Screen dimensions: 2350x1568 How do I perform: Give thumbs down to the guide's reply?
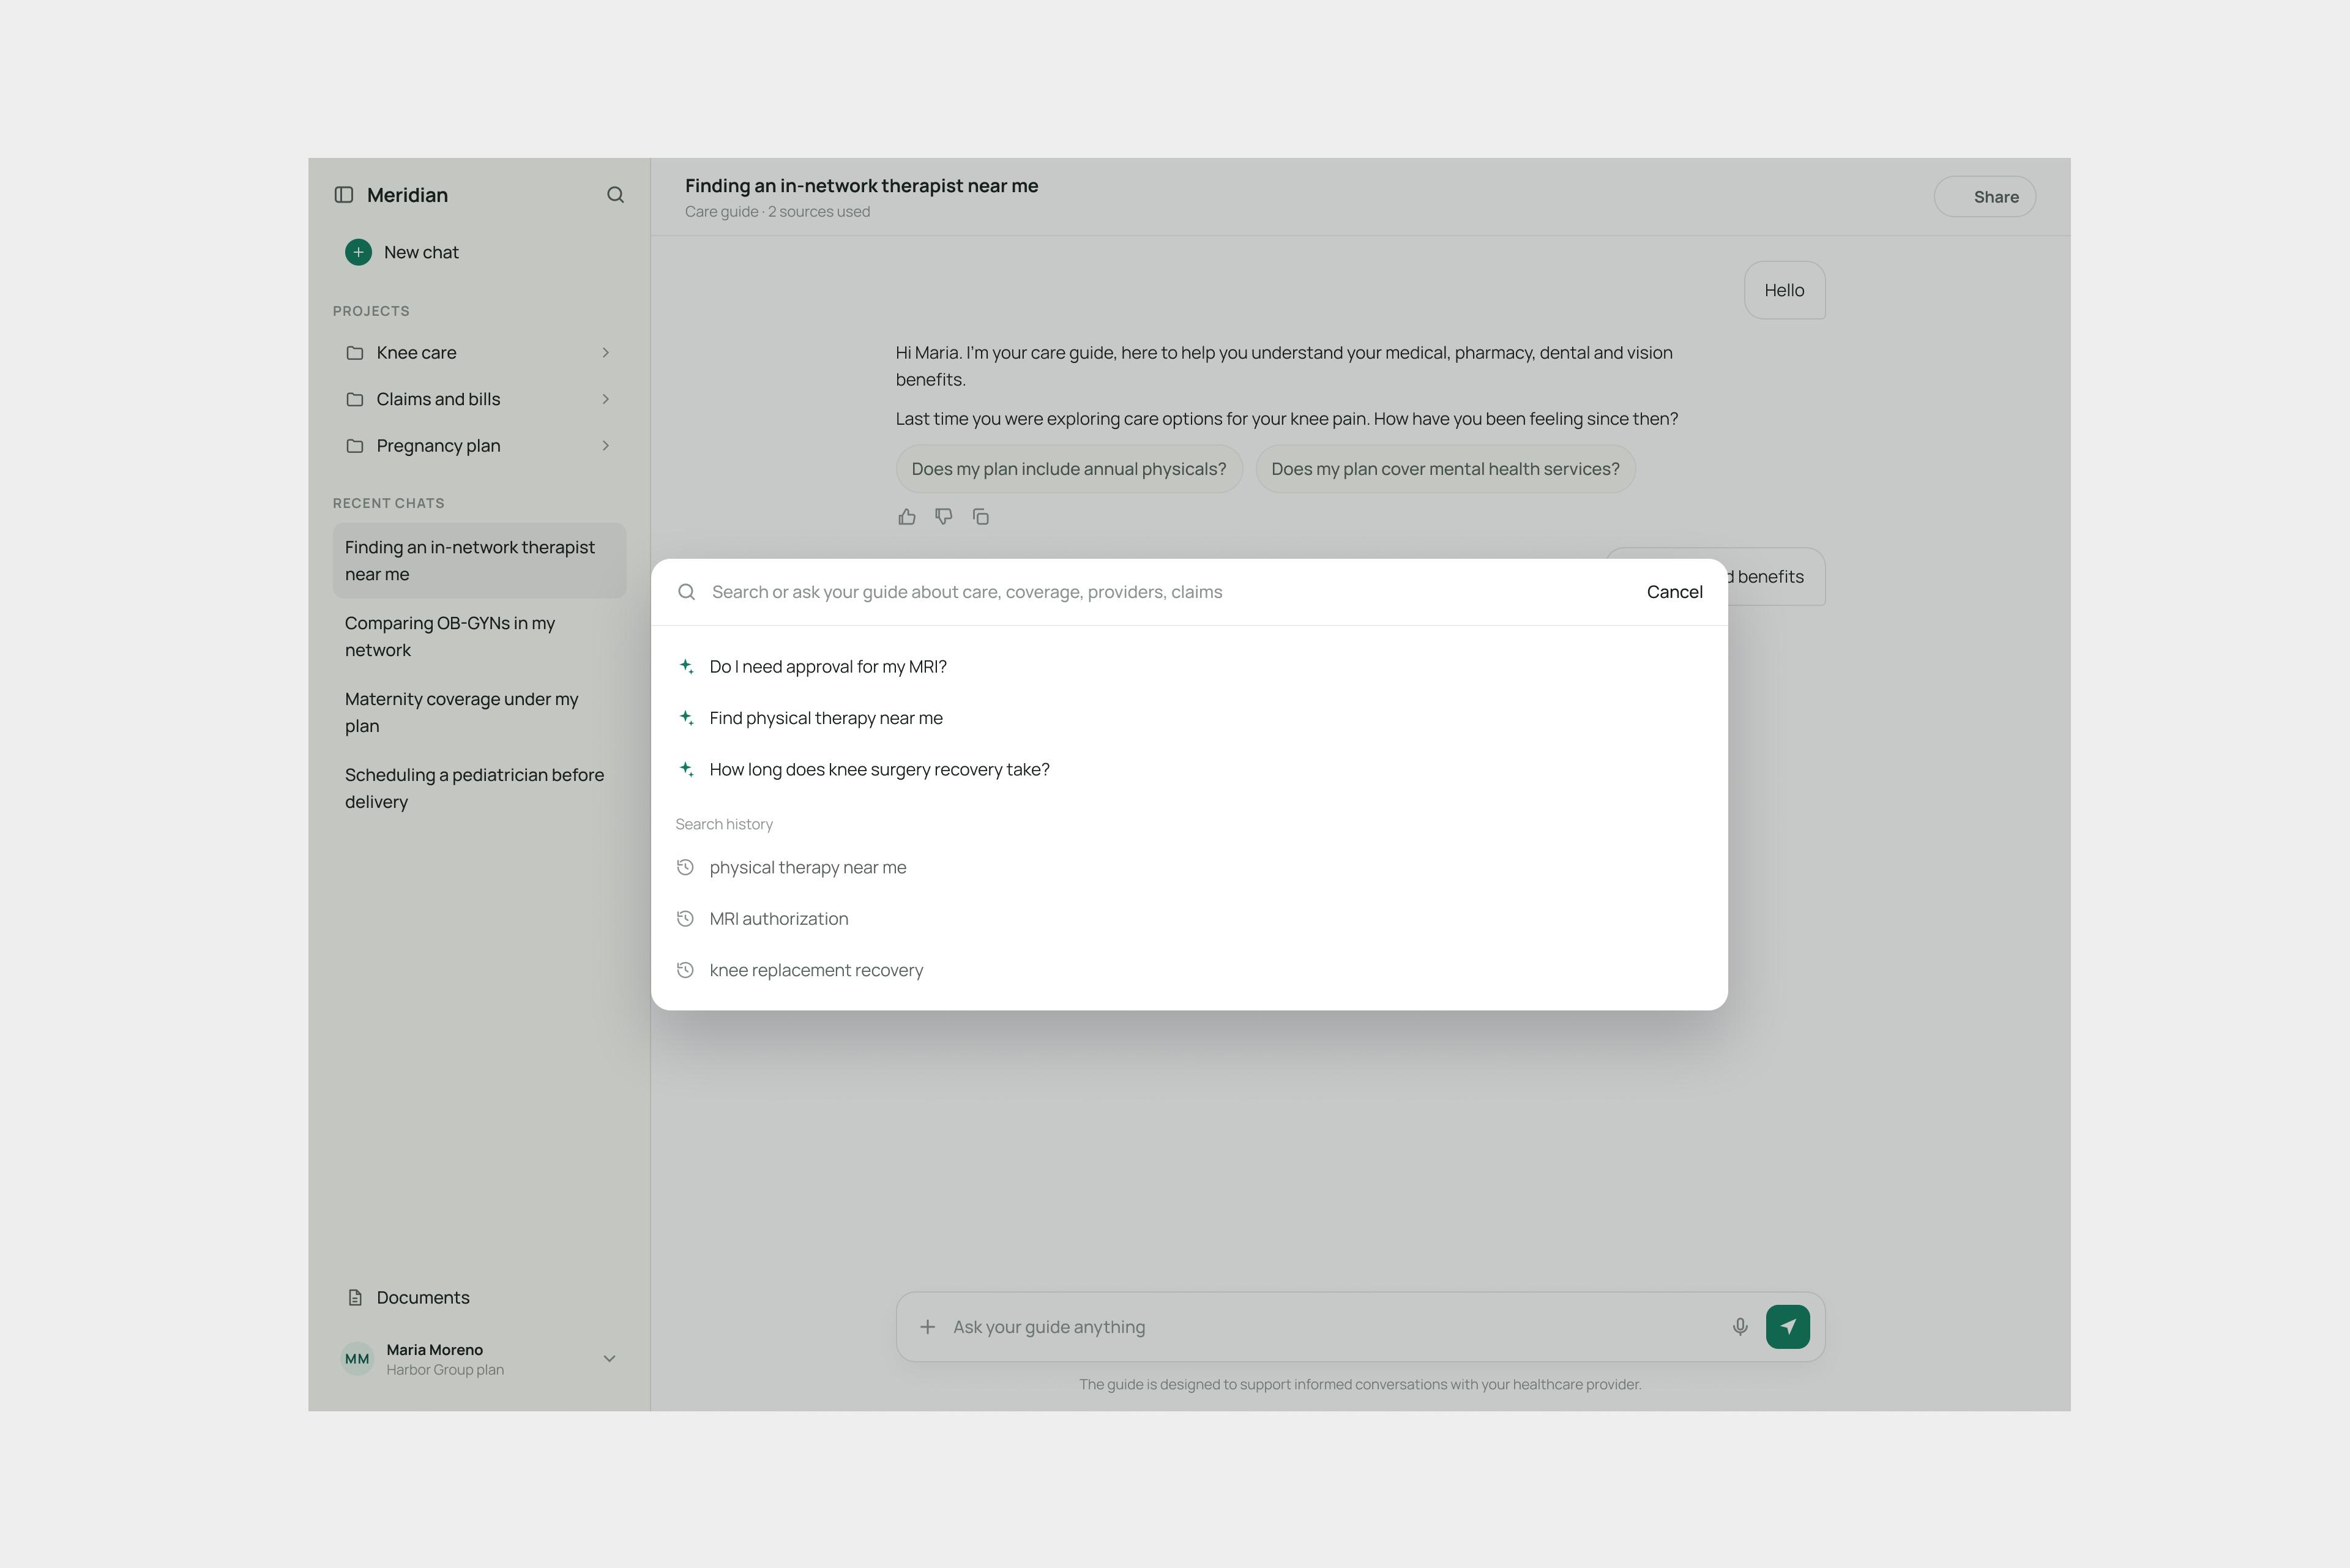click(943, 517)
